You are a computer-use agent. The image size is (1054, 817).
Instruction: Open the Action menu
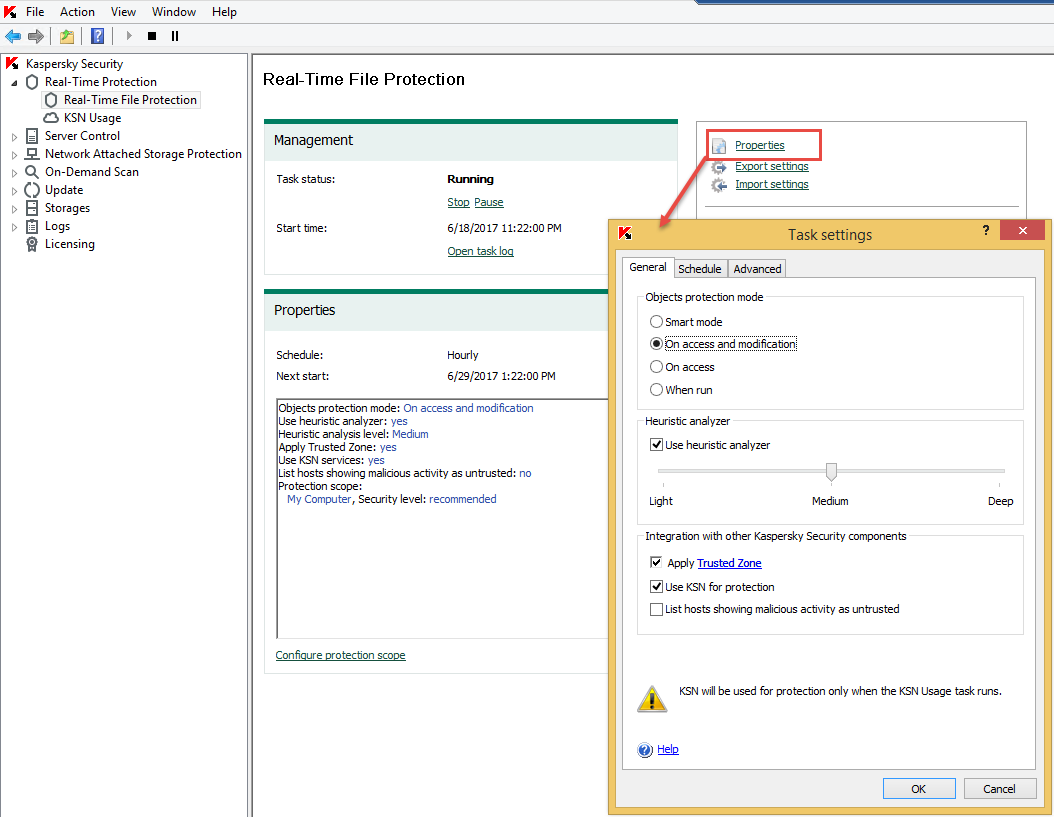(77, 11)
